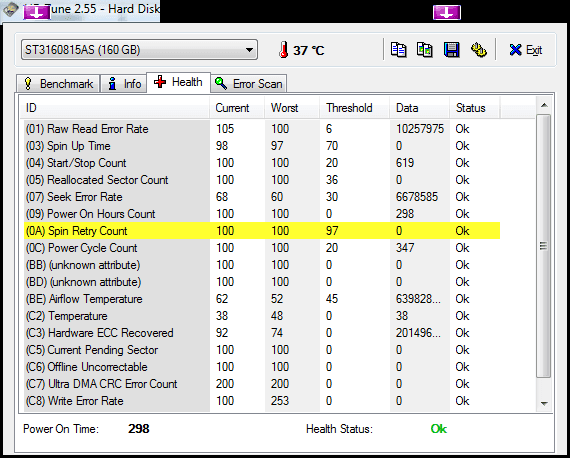570x458 pixels.
Task: Select the Ultra DMA CRC Error Count row
Action: pos(262,384)
